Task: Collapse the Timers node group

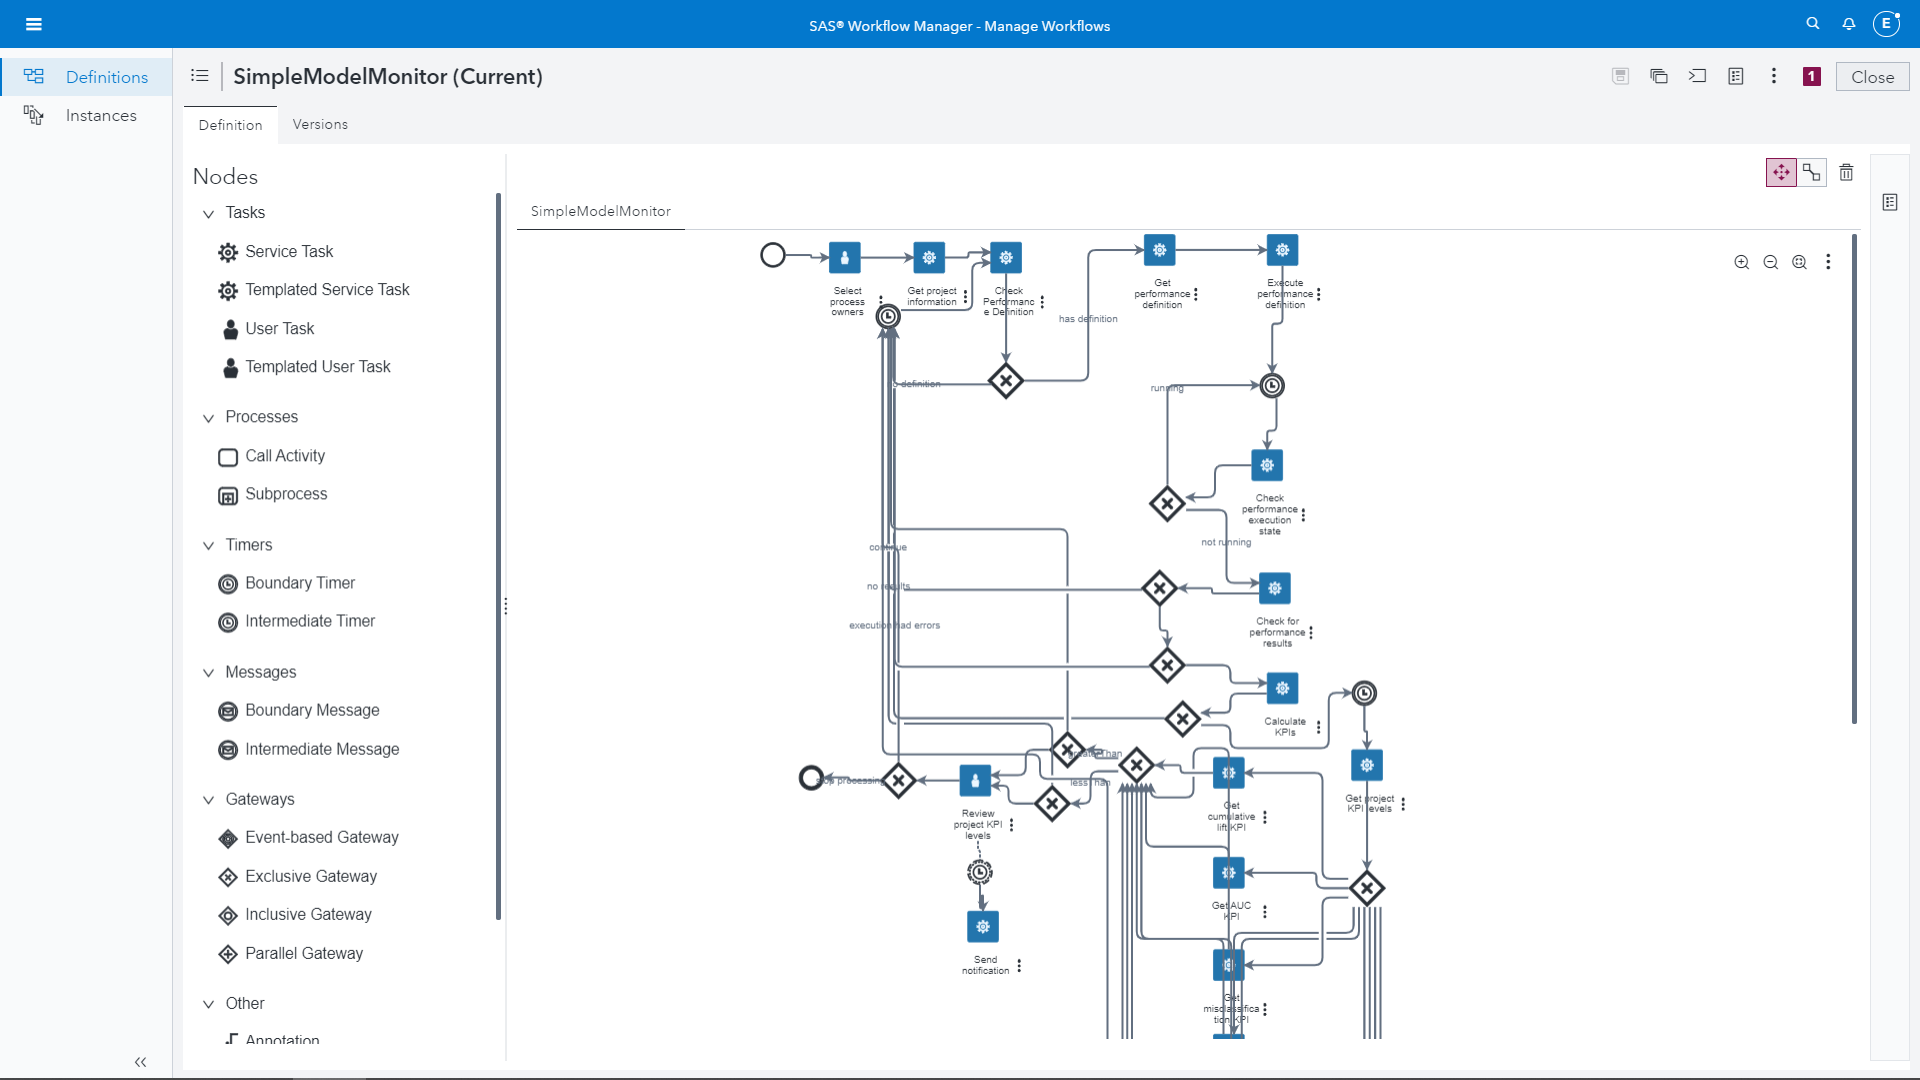Action: (x=208, y=546)
